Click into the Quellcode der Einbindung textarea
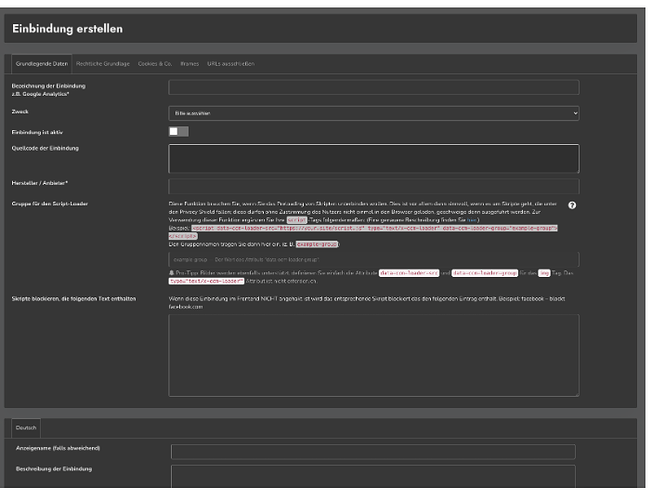 374,159
